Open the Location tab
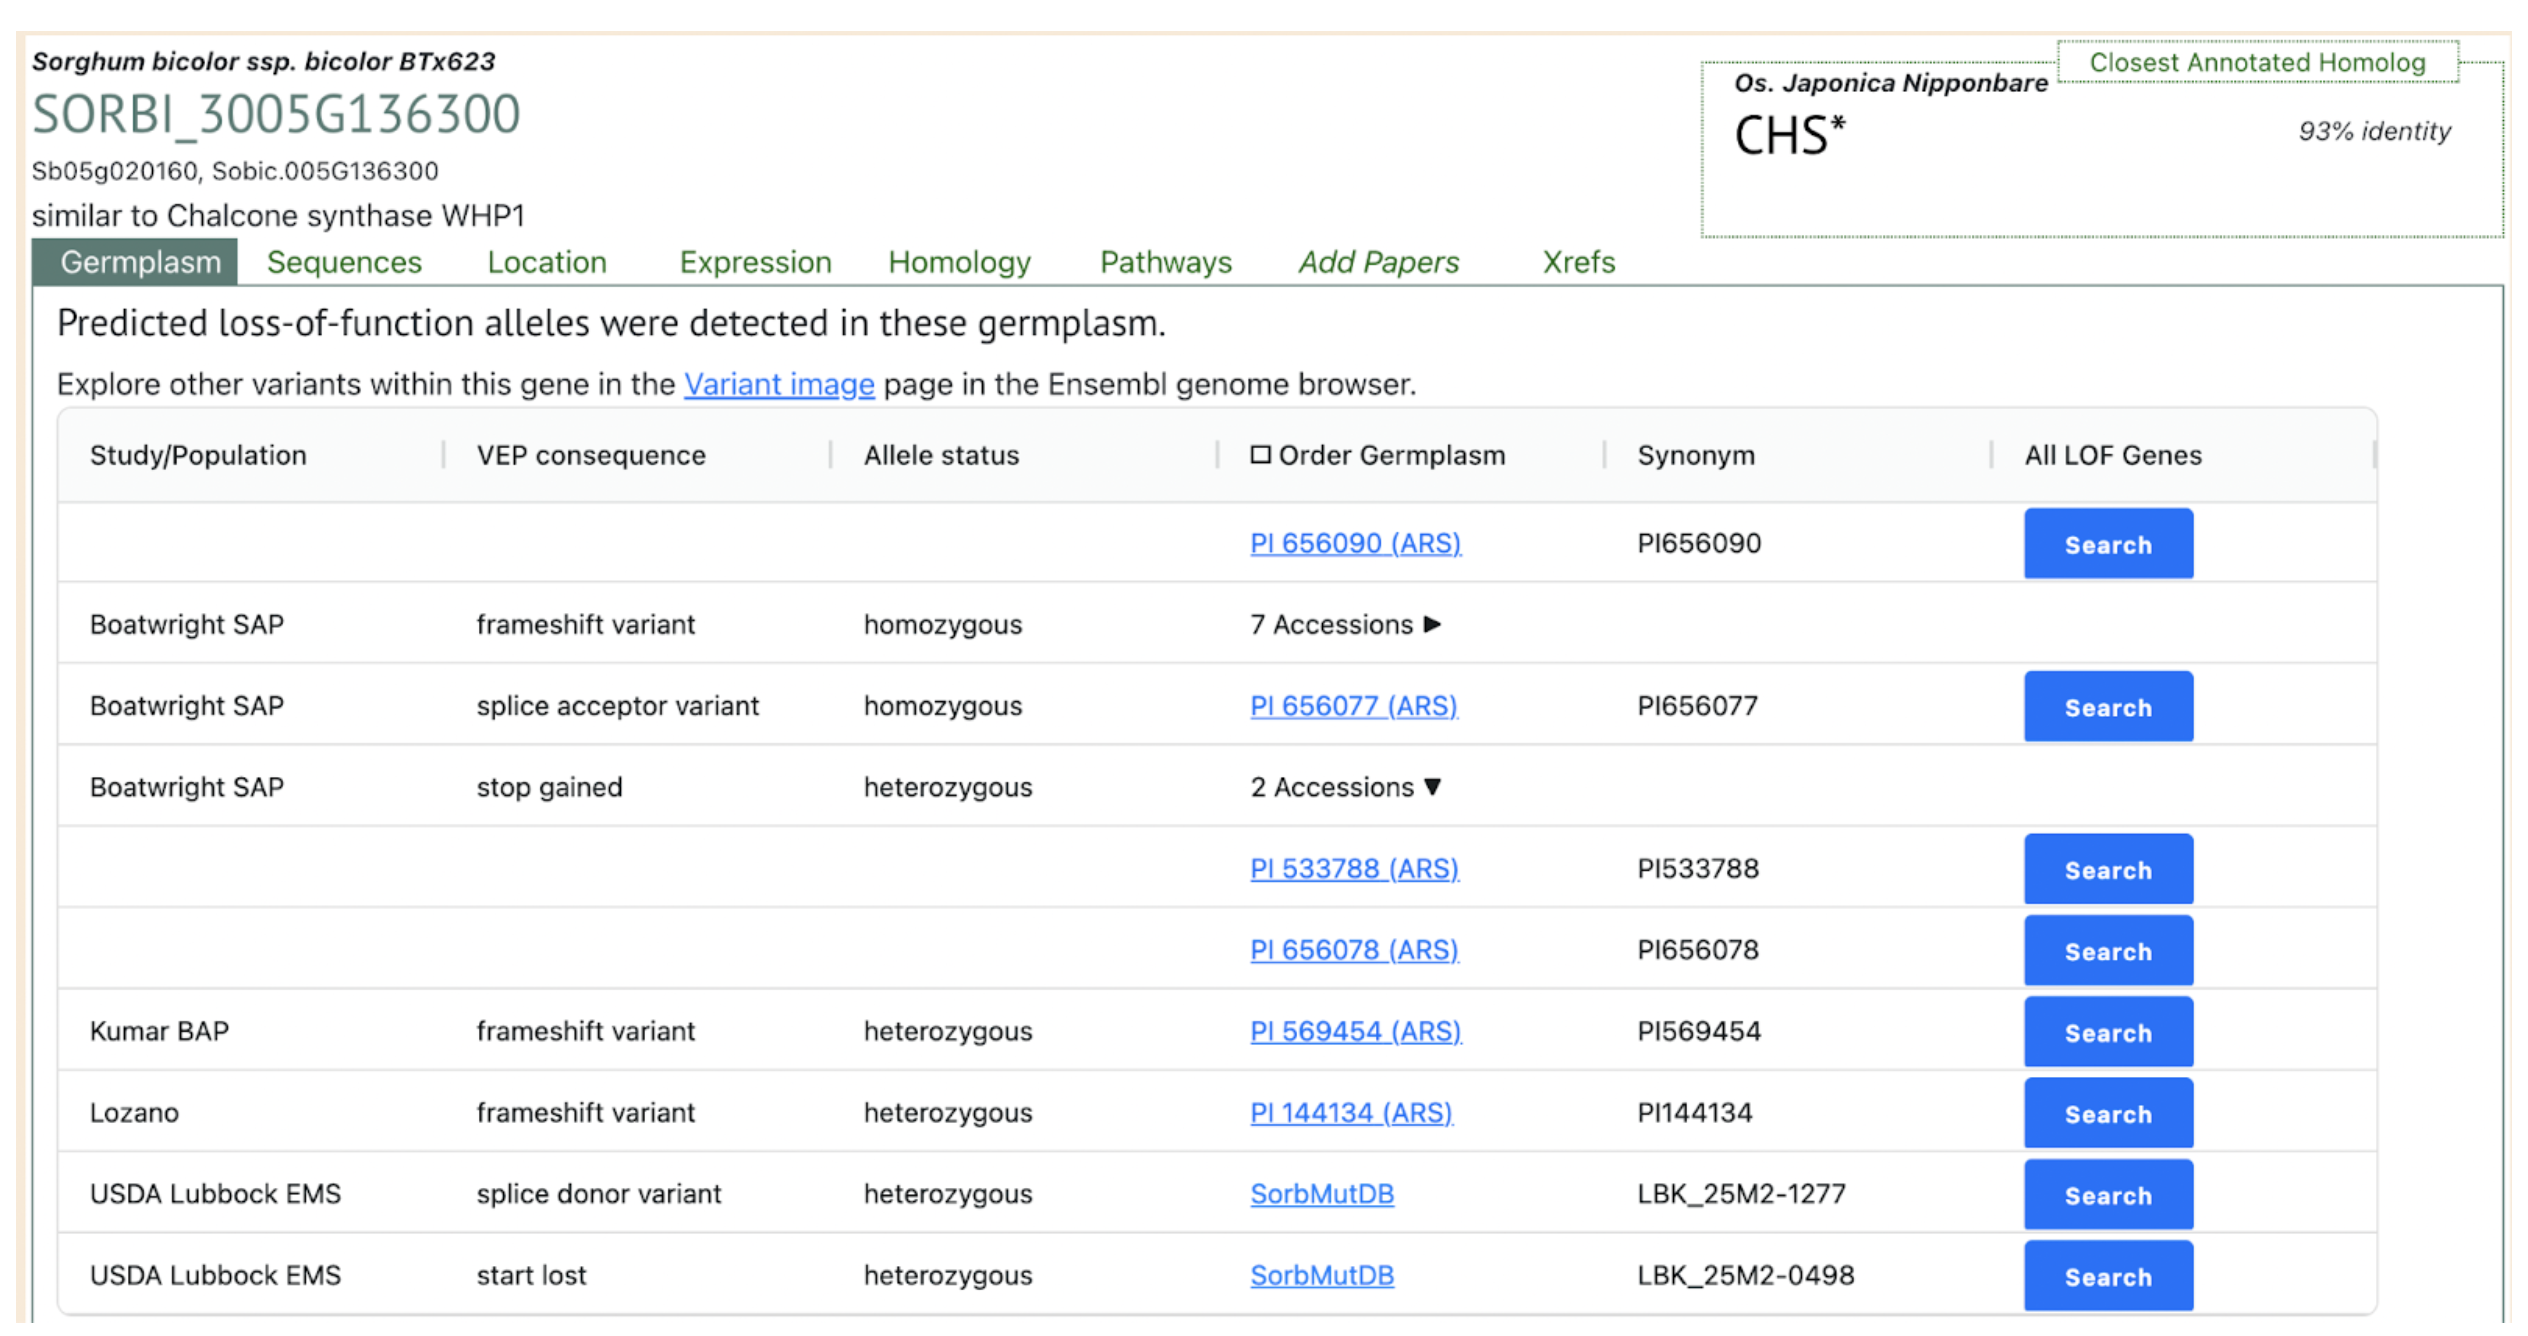This screenshot has height=1336, width=2528. [547, 262]
